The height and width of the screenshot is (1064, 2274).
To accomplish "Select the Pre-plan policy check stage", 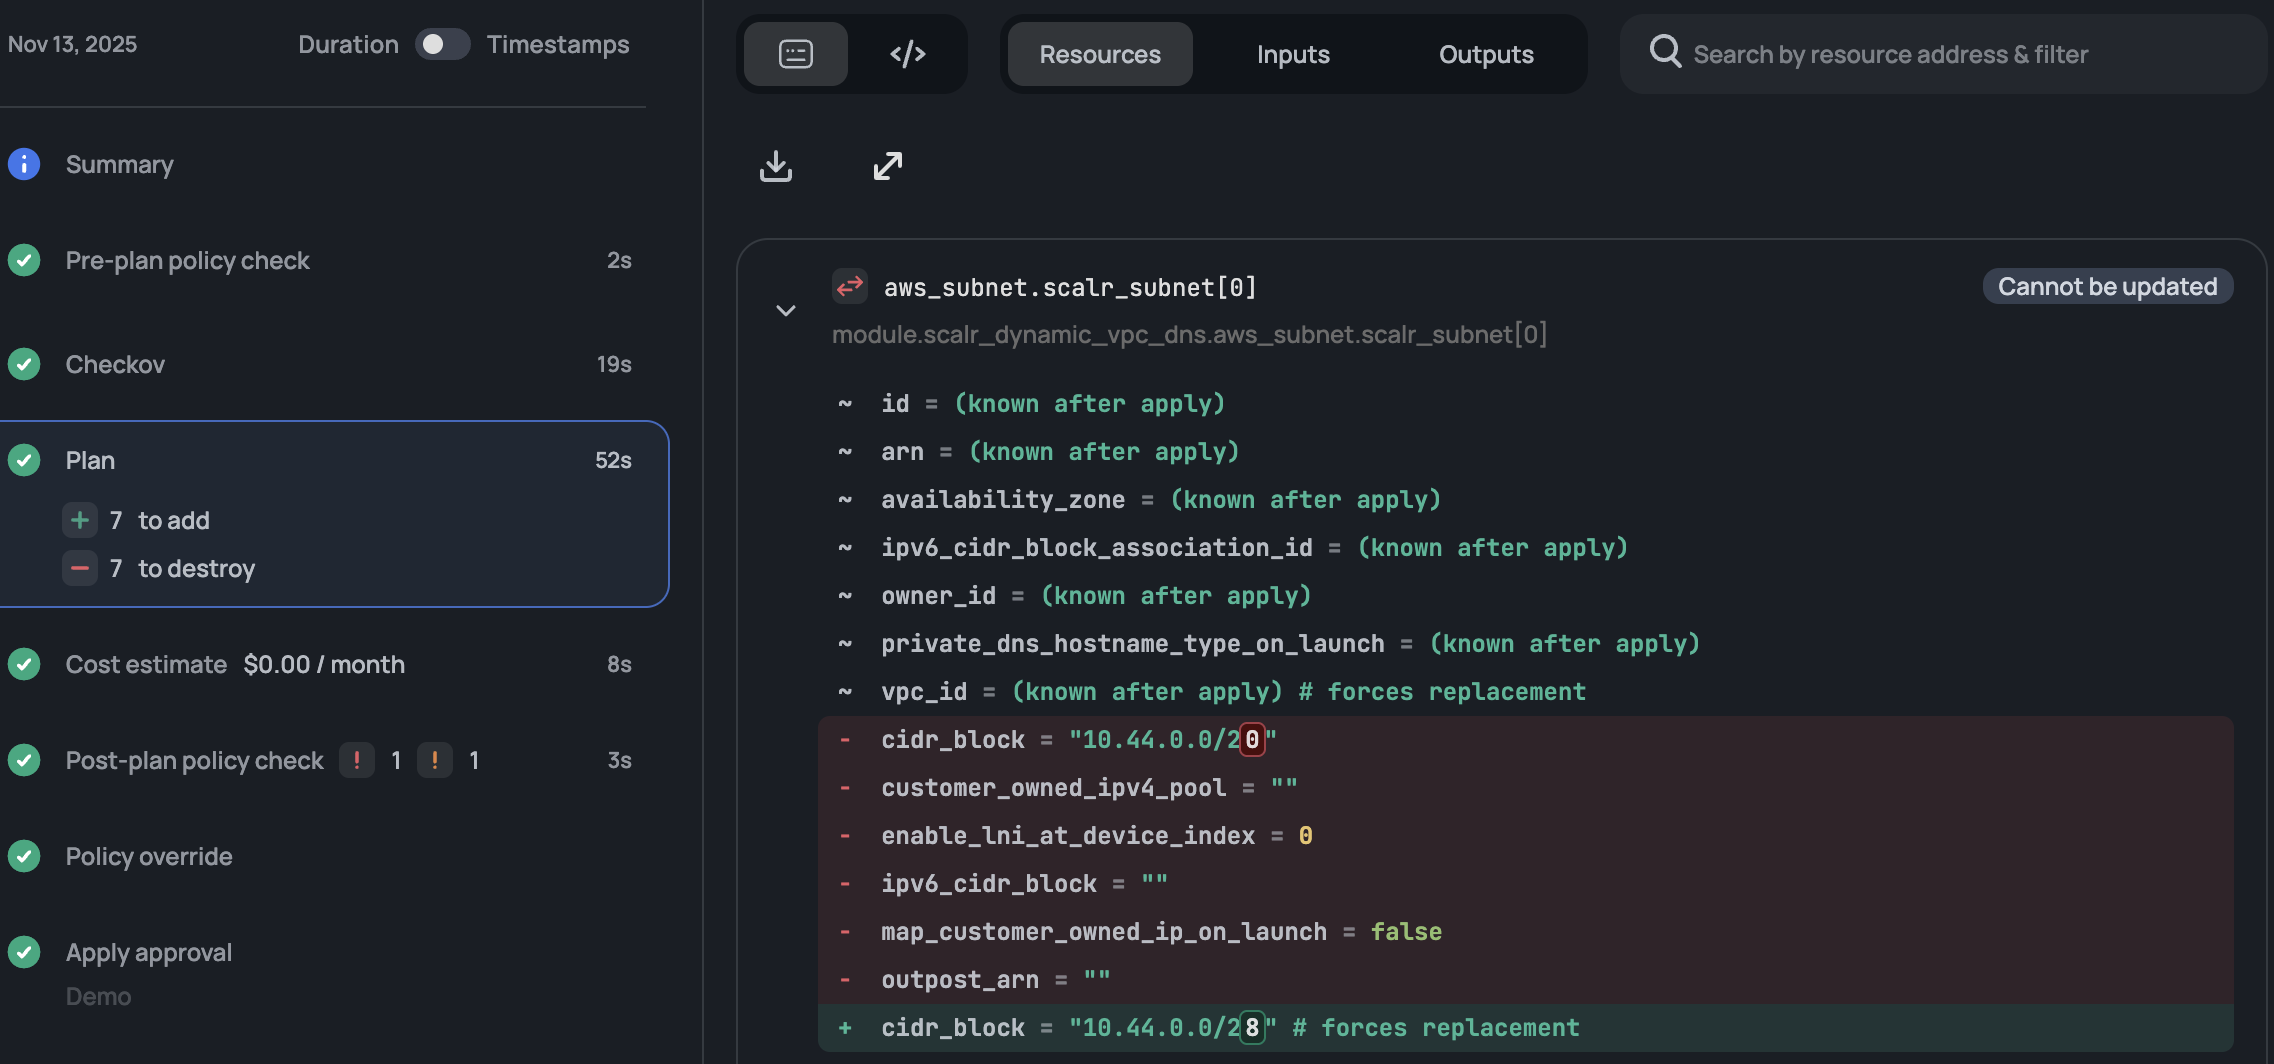I will (187, 260).
